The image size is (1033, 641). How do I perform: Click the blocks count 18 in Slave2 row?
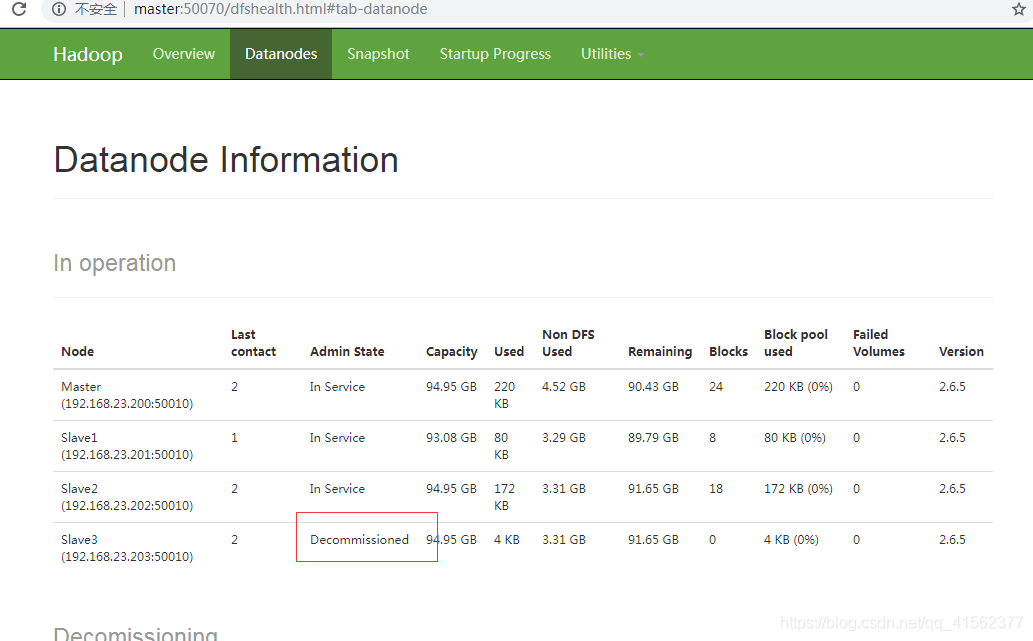(716, 489)
